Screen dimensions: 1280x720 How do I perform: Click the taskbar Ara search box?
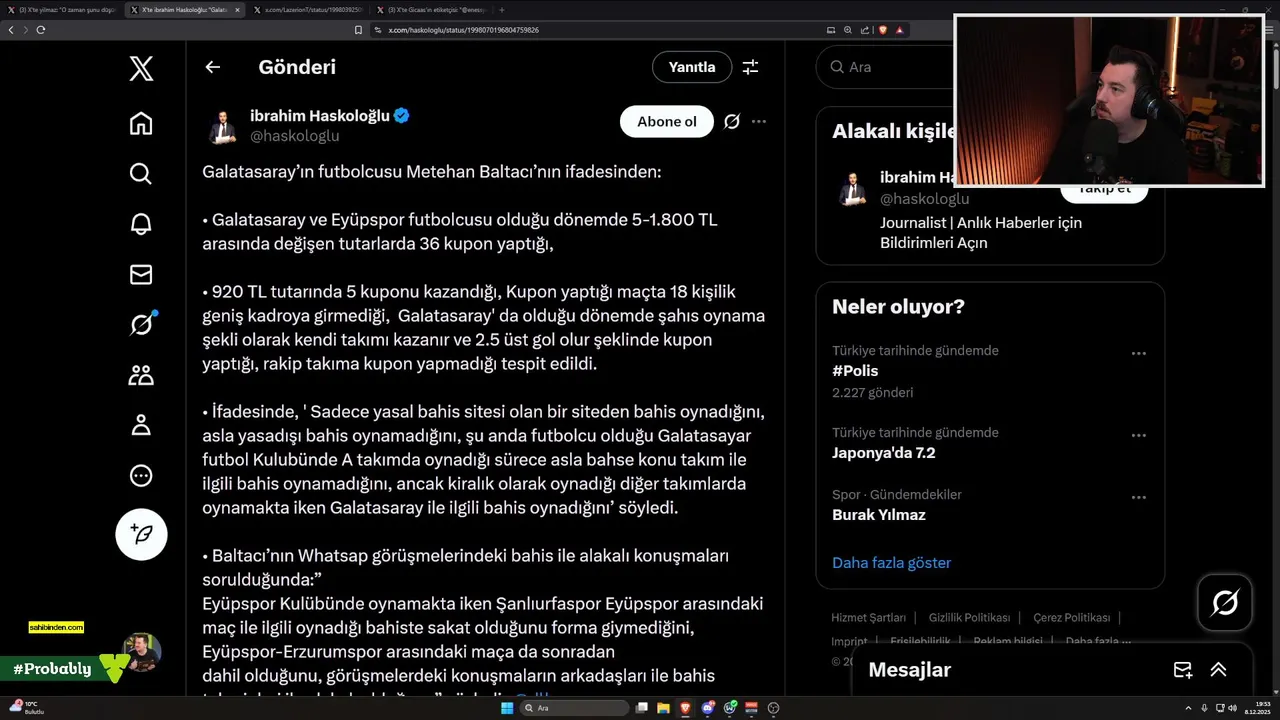[575, 708]
